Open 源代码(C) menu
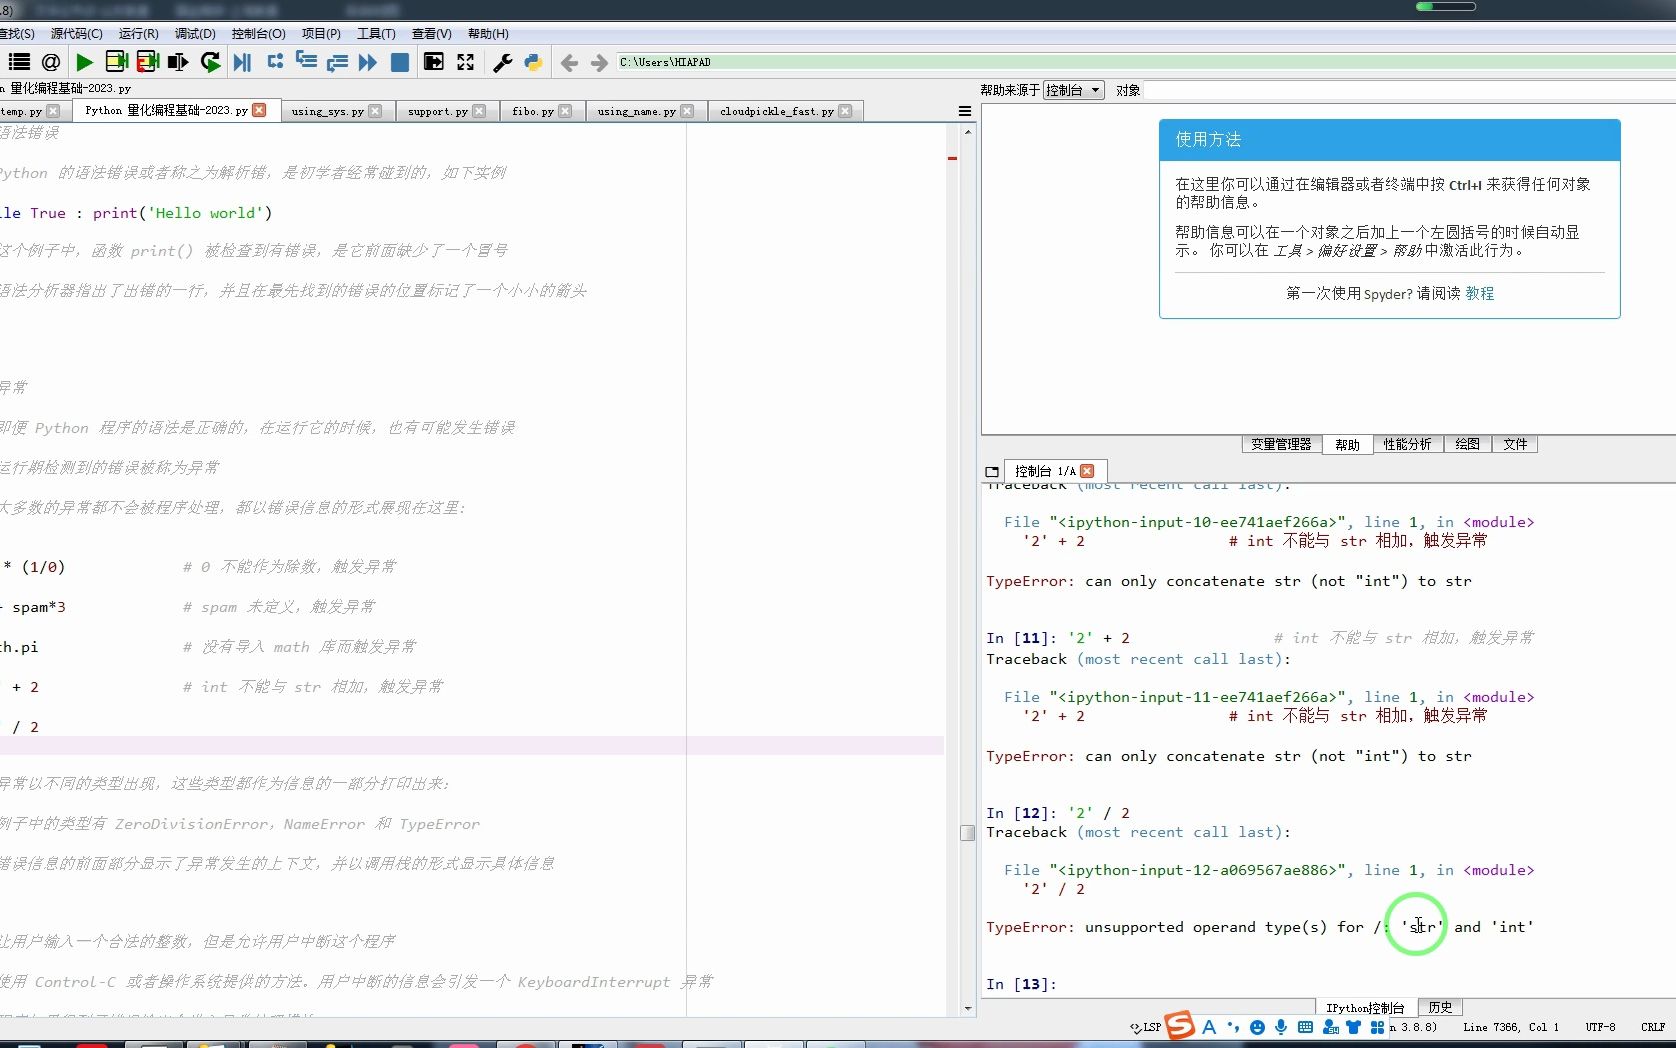Viewport: 1676px width, 1048px height. [77, 33]
